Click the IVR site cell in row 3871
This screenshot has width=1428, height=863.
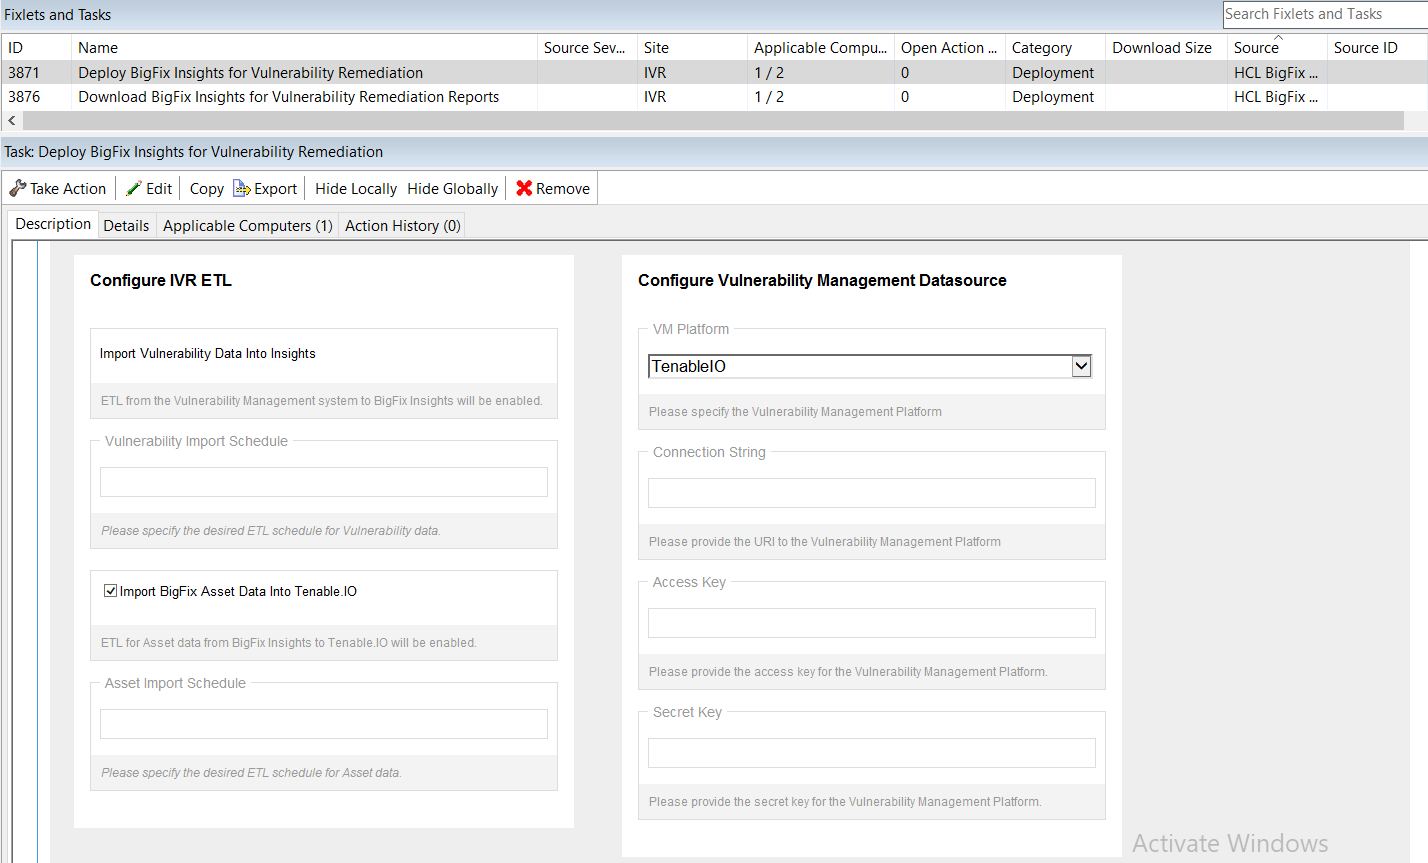pos(655,73)
